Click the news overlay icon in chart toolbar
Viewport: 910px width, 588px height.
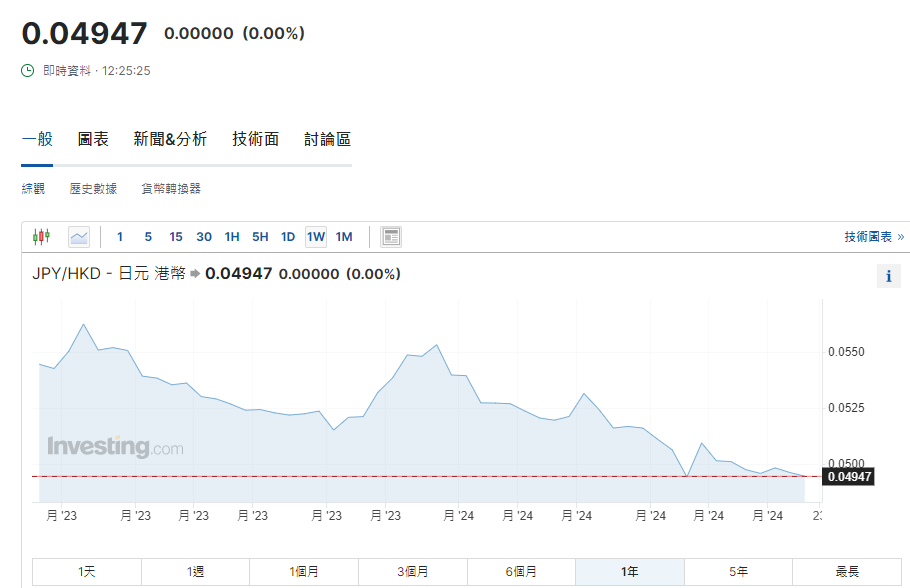tap(391, 237)
